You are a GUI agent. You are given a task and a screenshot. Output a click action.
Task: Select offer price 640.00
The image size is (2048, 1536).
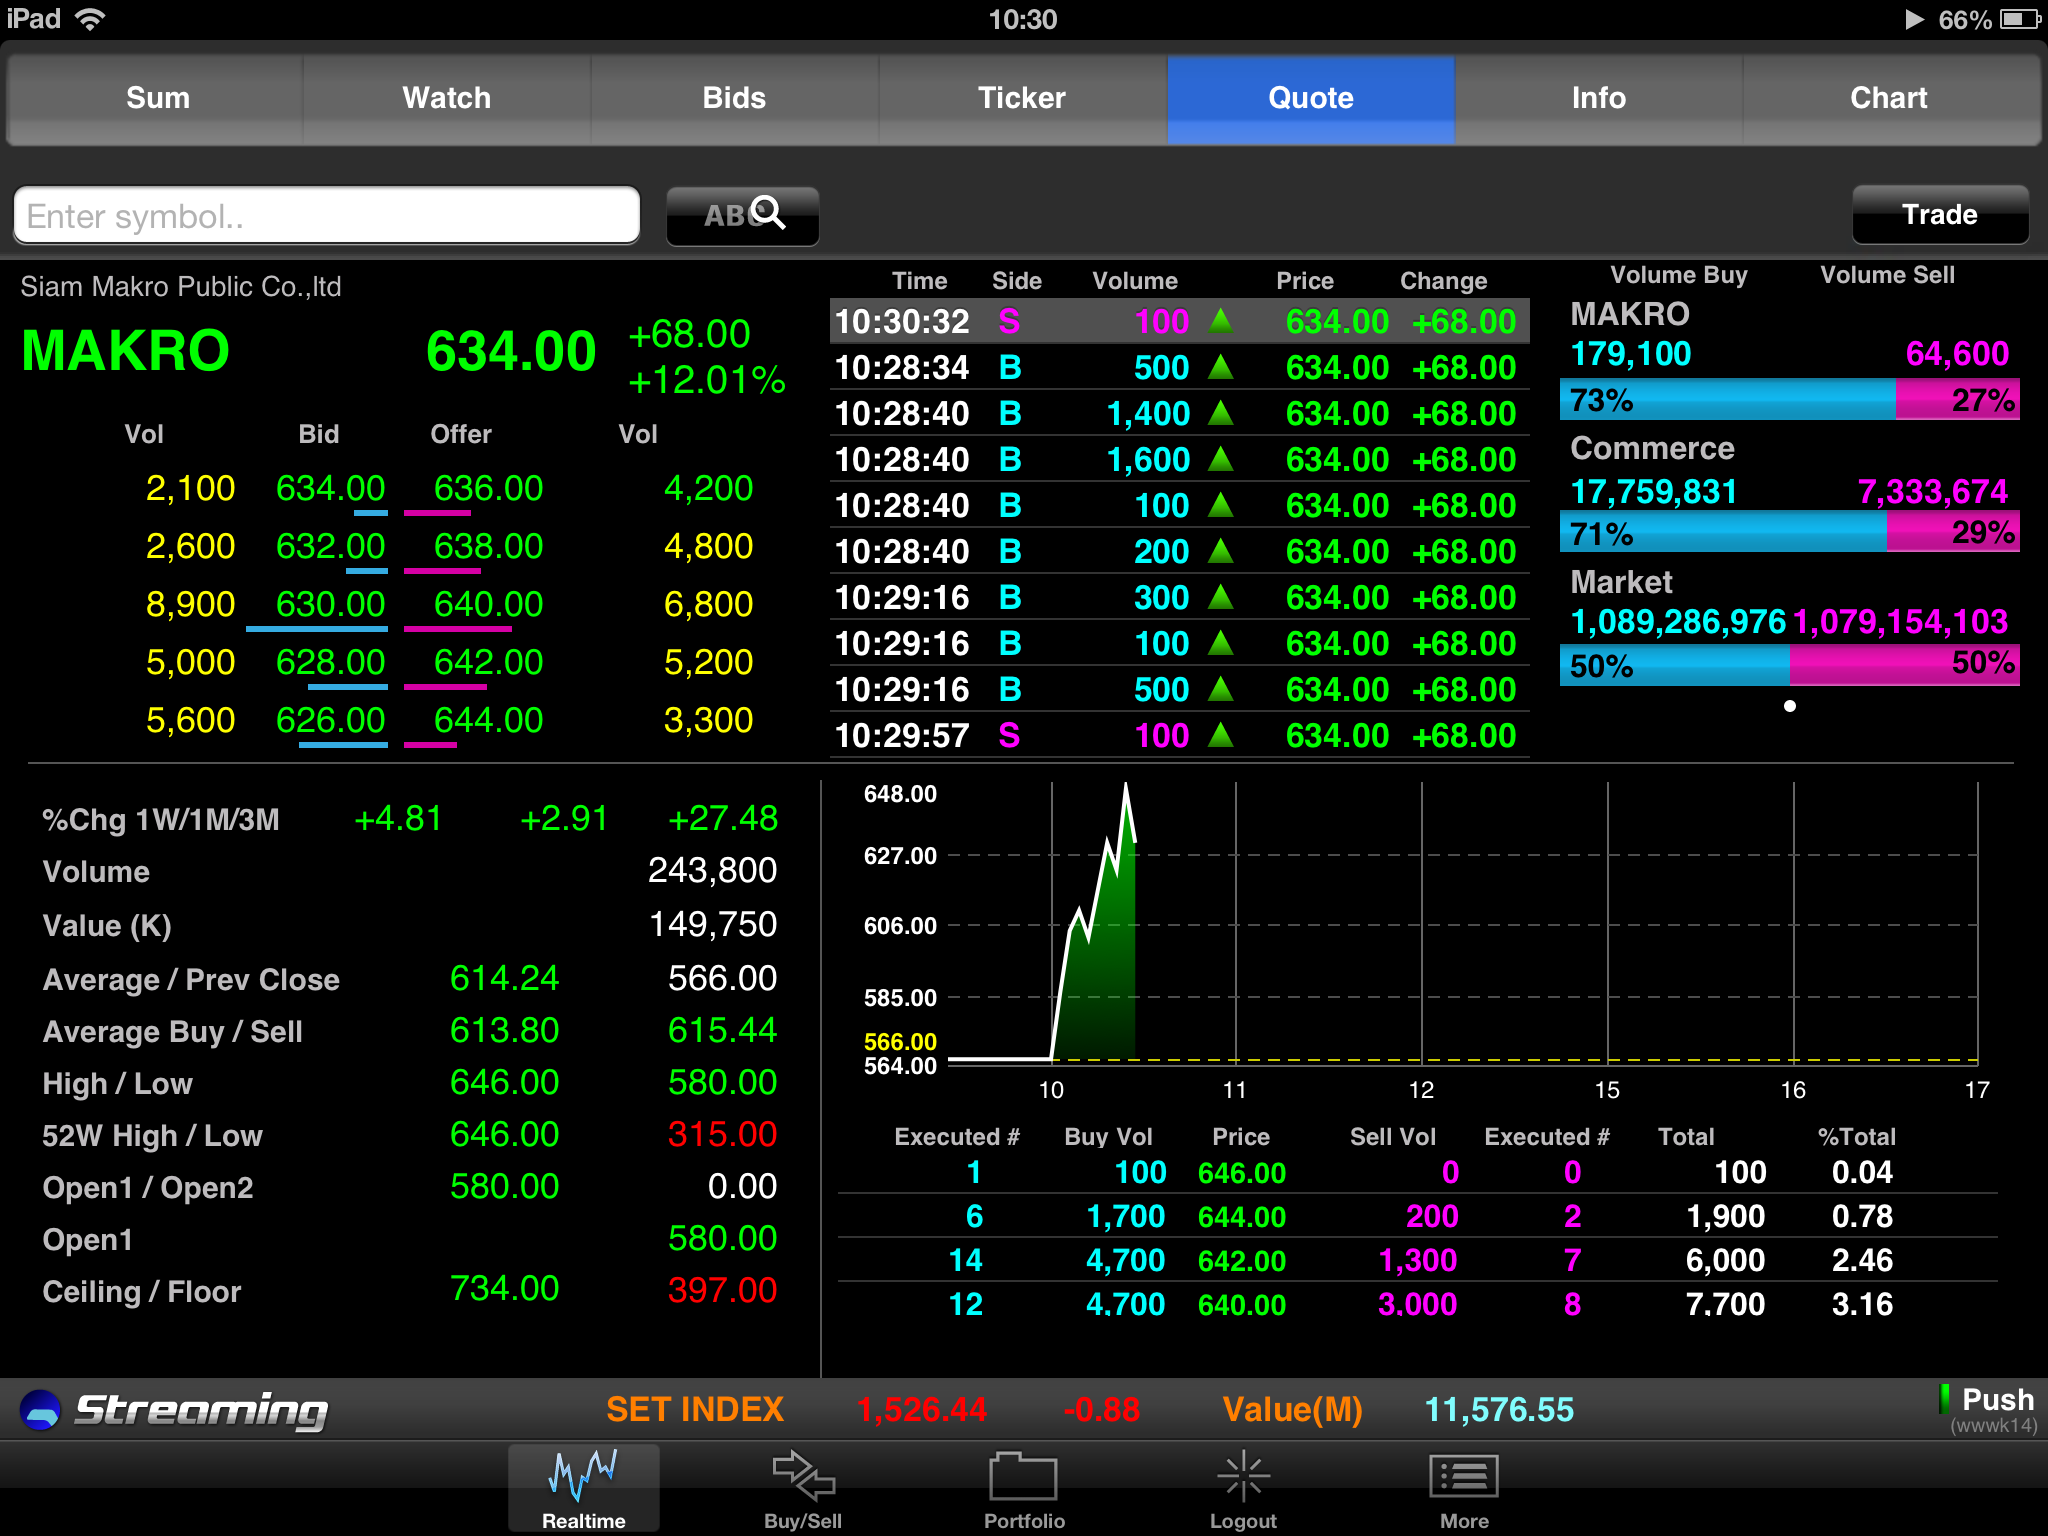[488, 604]
